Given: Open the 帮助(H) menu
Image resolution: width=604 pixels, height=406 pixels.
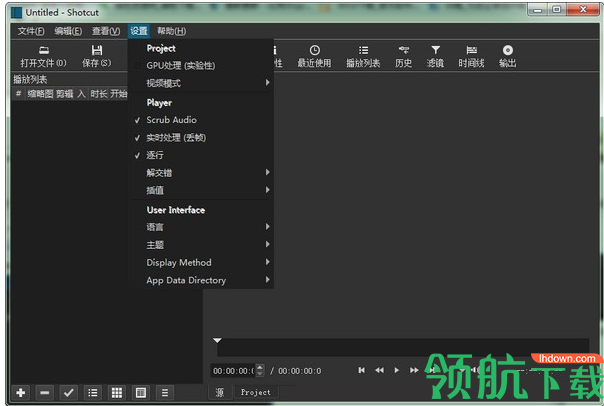Looking at the screenshot, I should coord(172,31).
